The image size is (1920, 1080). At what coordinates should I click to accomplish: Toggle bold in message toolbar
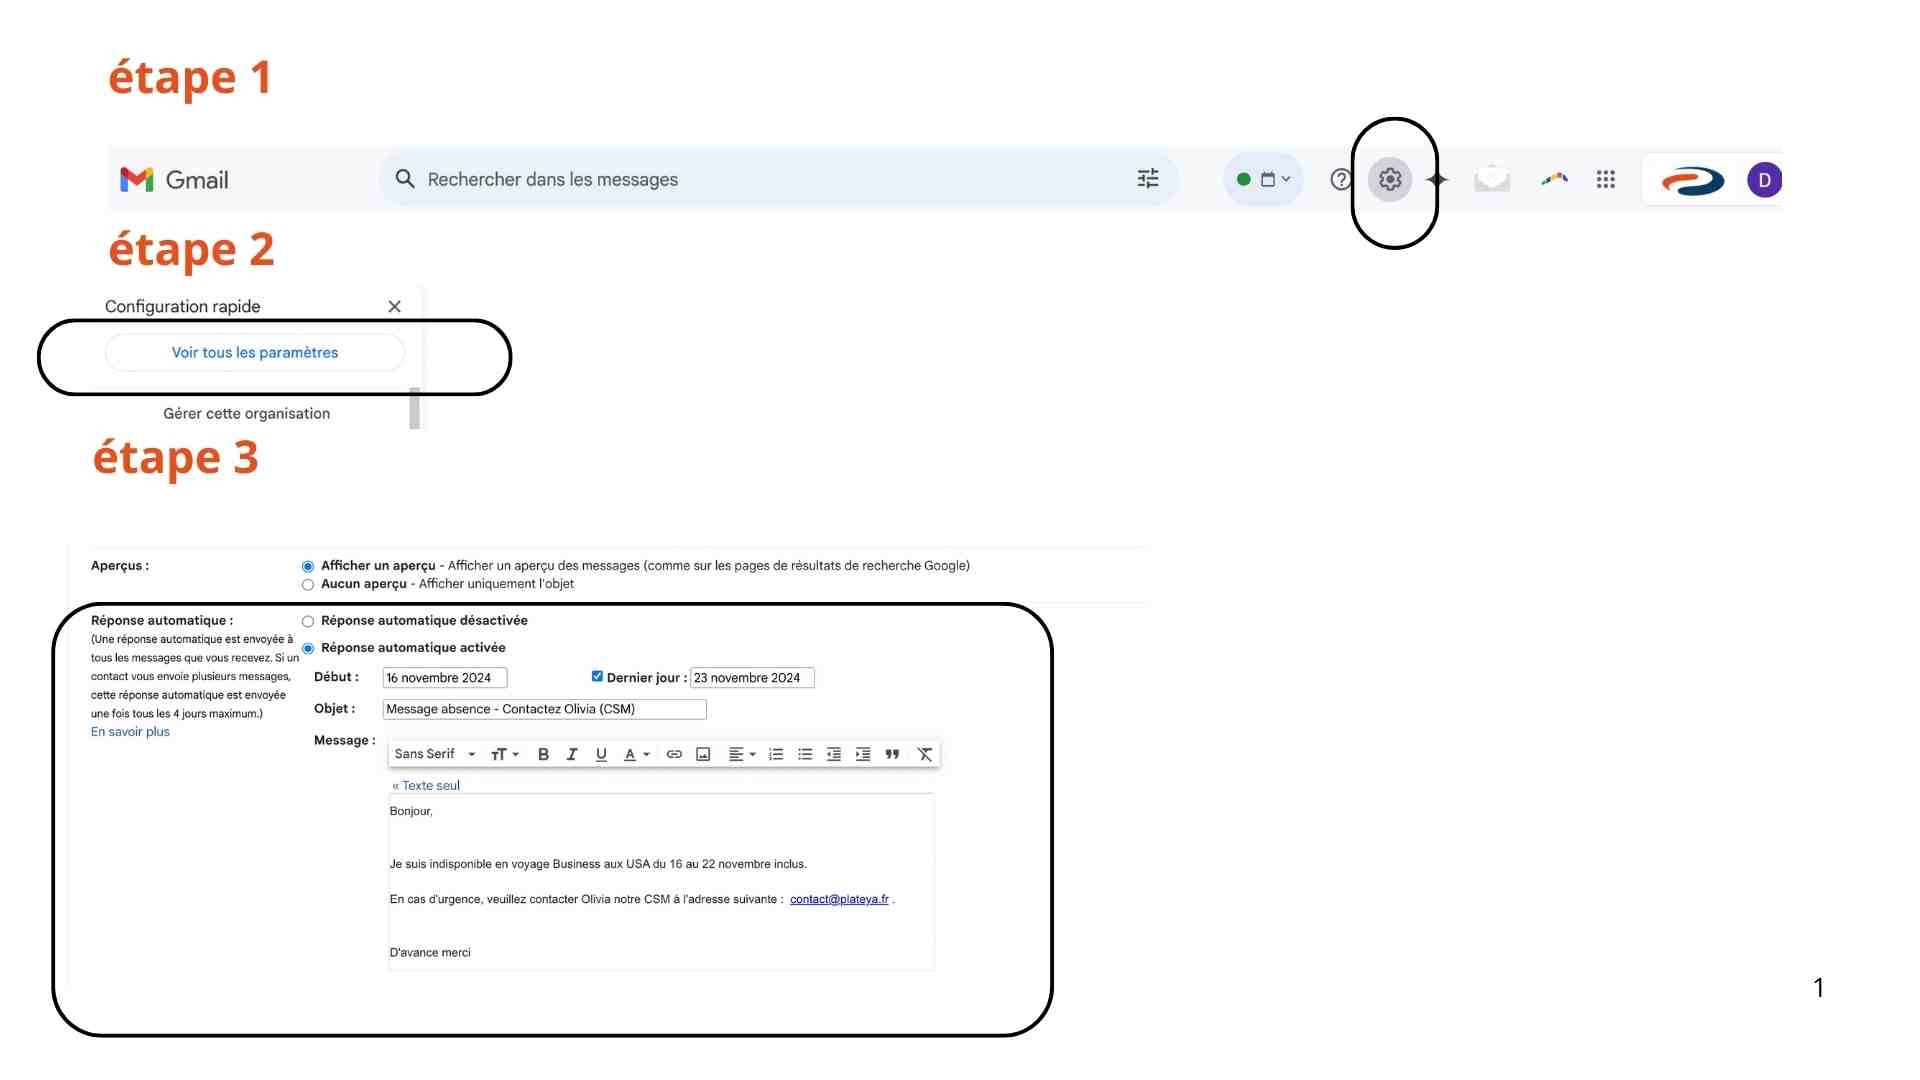[x=543, y=755]
